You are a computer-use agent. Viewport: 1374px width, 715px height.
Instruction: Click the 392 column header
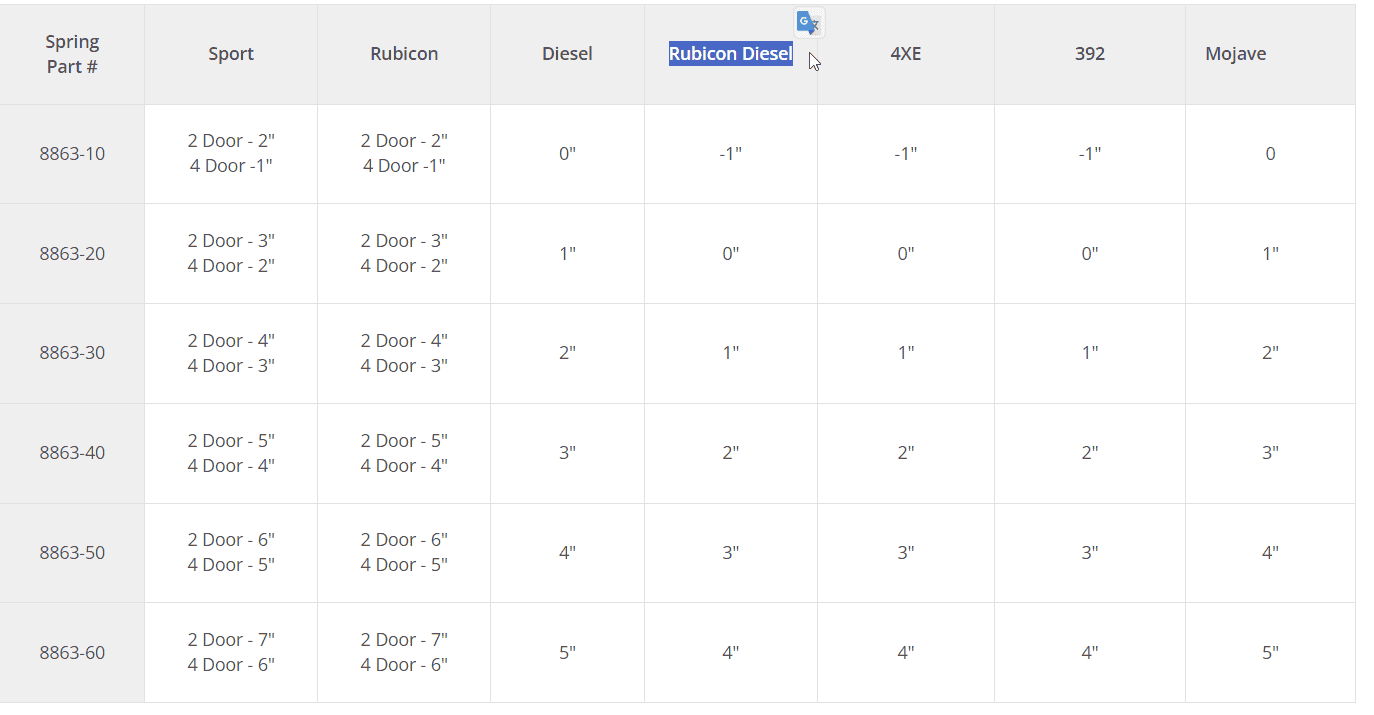1090,54
